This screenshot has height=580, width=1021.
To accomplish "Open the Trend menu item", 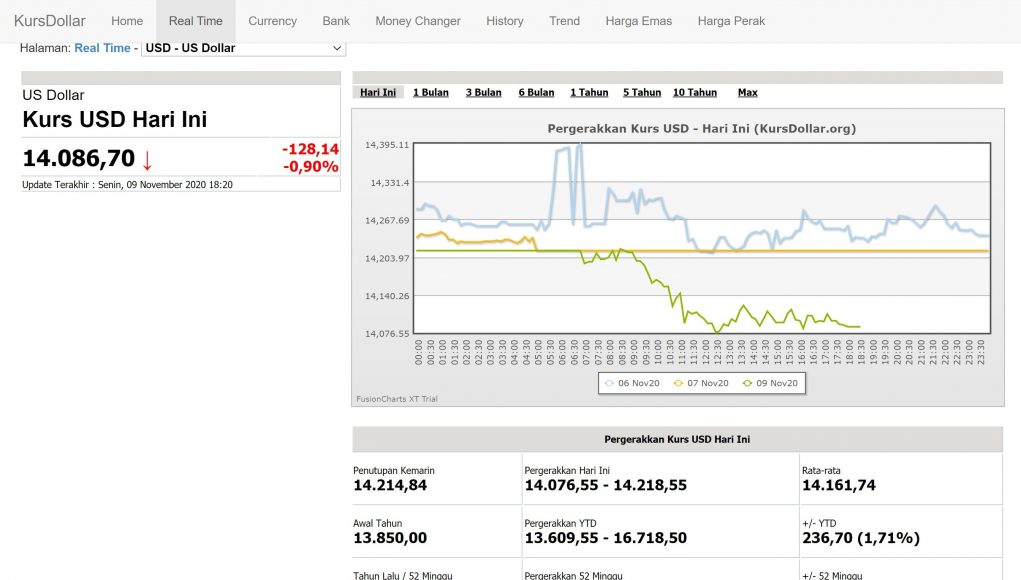I will click(564, 21).
